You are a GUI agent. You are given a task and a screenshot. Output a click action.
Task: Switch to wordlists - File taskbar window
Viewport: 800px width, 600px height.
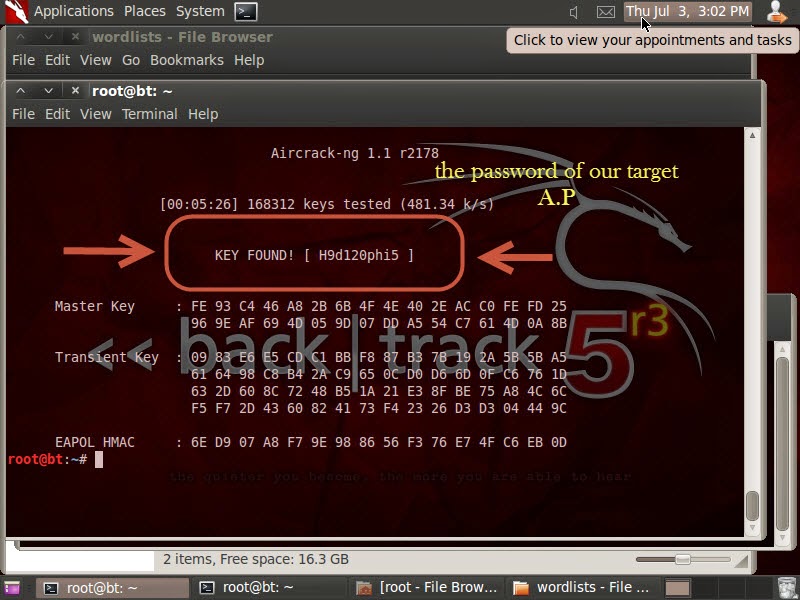pos(583,588)
